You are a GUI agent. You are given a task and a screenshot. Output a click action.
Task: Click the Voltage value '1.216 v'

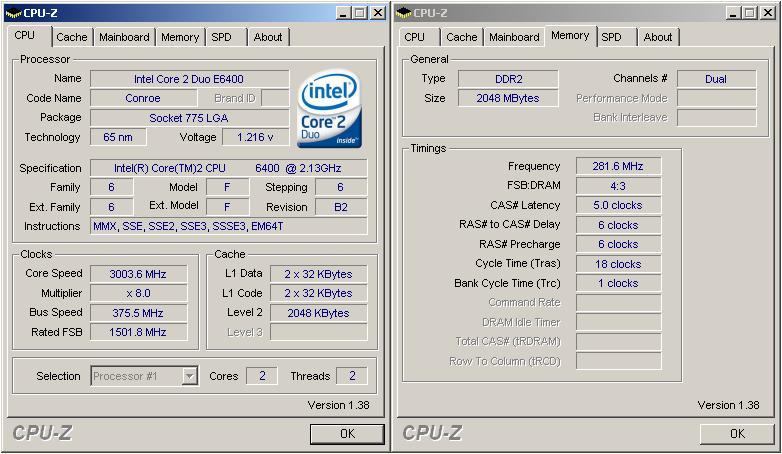point(255,137)
